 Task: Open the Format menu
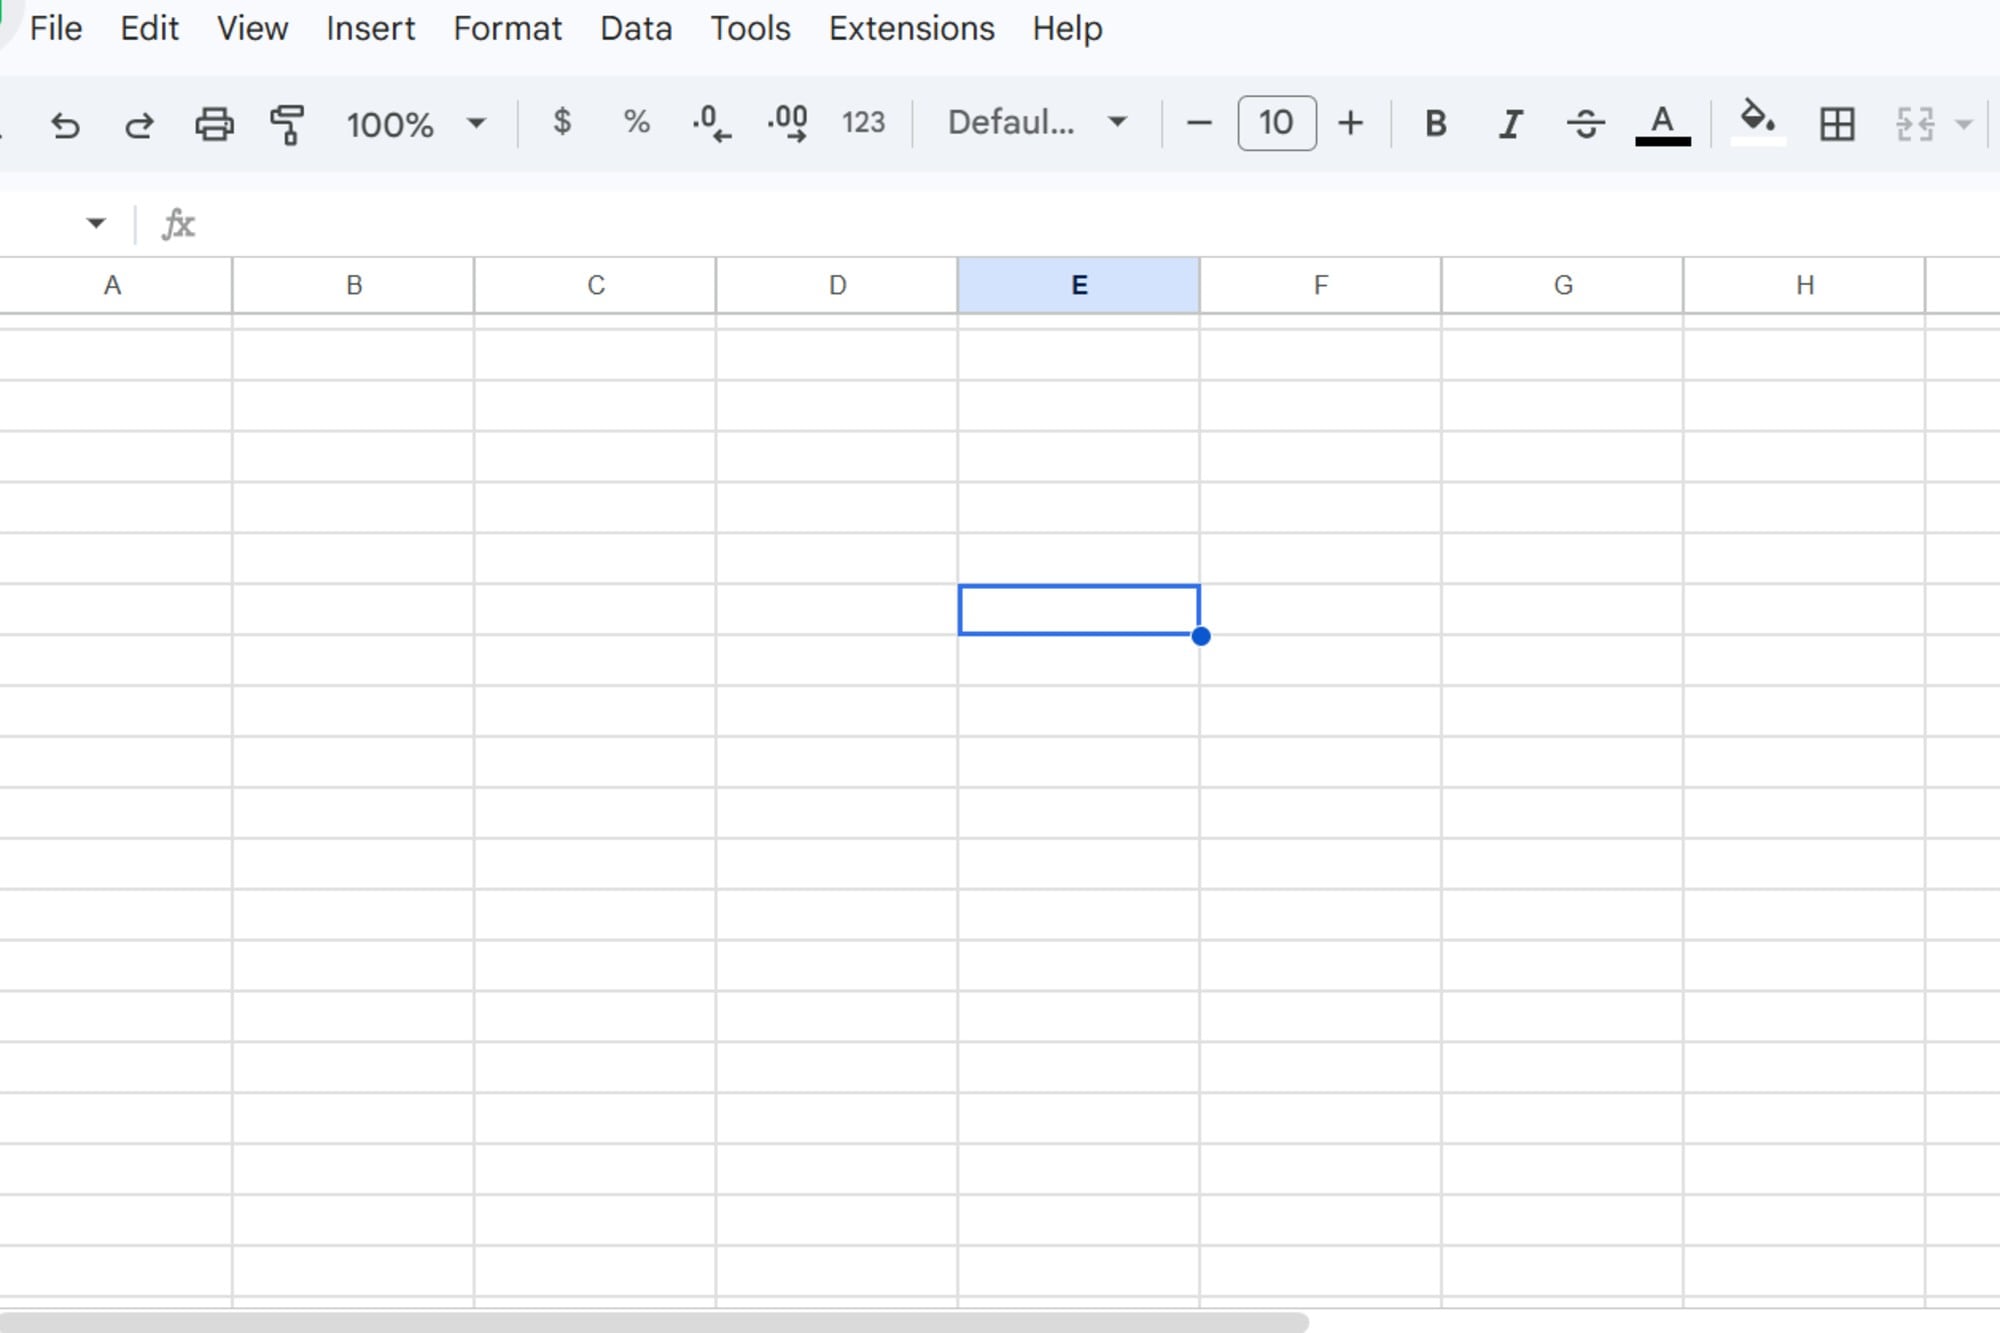pyautogui.click(x=507, y=28)
